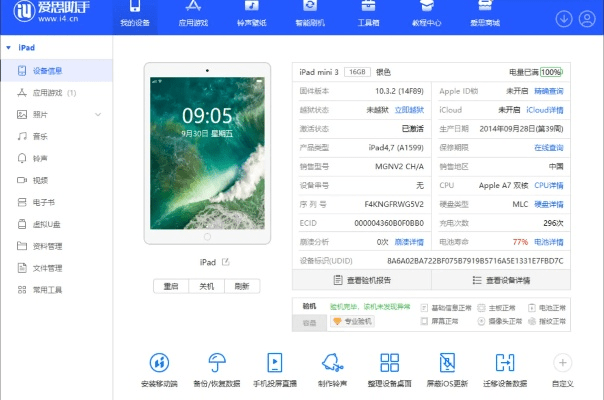
Task: Open 资料管理 folder item
Action: click(57, 246)
